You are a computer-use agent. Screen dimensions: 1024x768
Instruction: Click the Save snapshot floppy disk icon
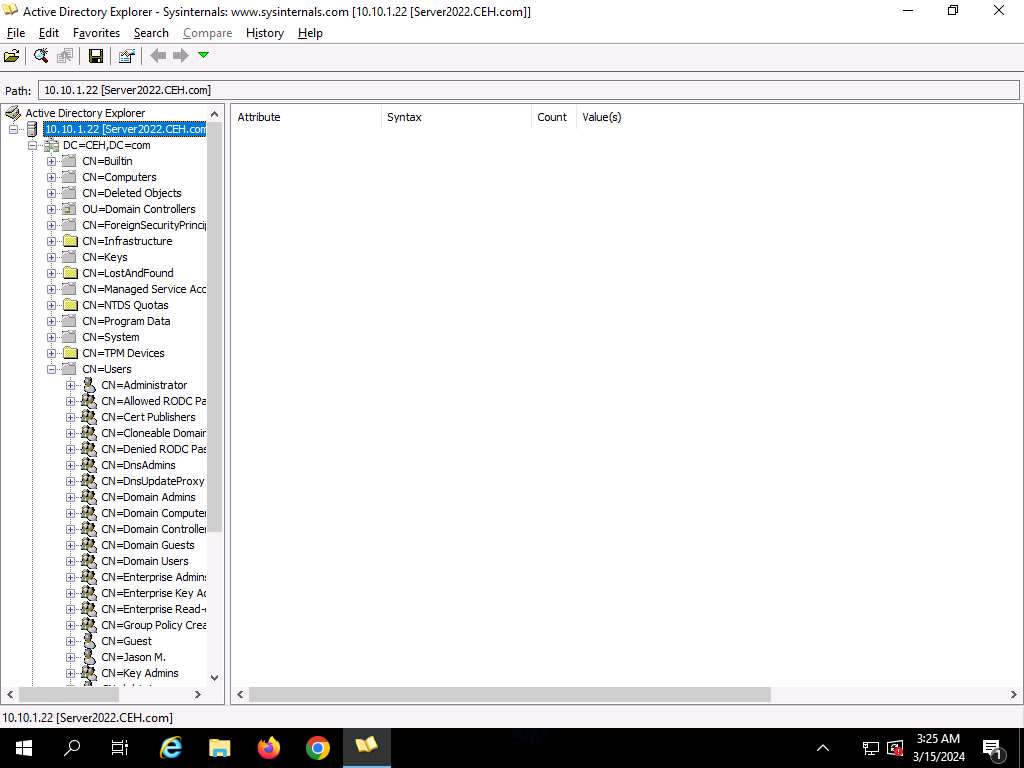pos(96,56)
